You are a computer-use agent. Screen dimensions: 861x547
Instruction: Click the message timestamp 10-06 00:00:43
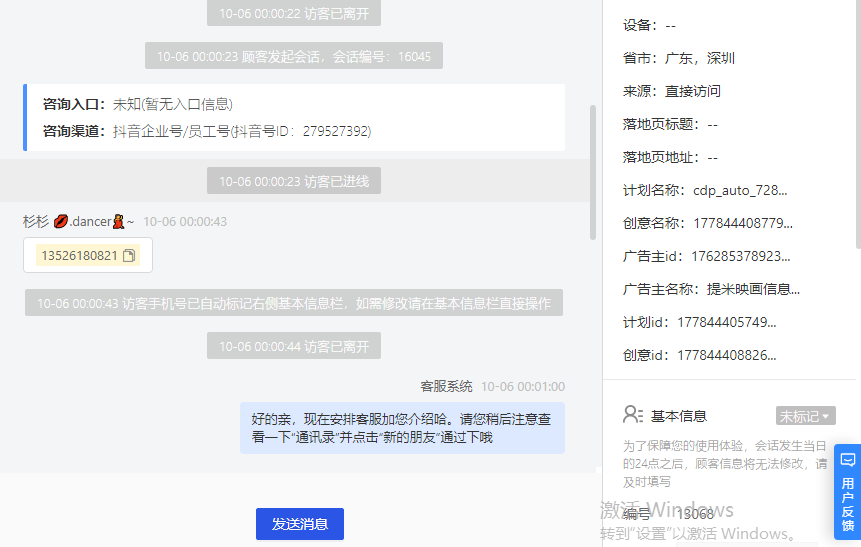tap(185, 221)
